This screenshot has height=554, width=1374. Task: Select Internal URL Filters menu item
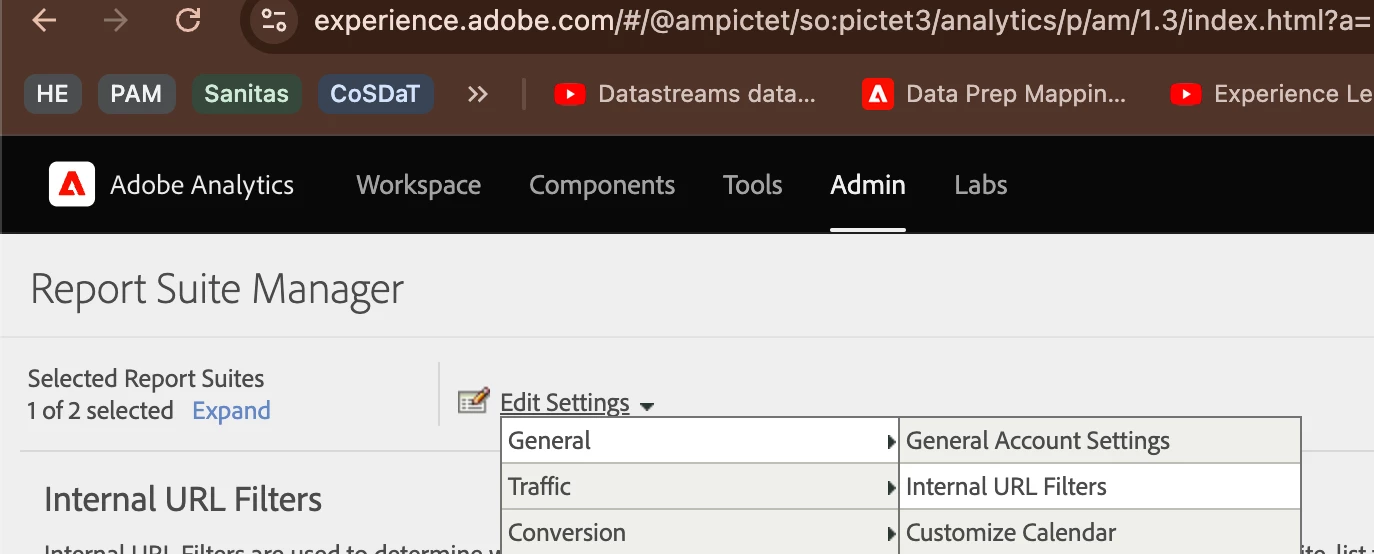click(x=1006, y=487)
